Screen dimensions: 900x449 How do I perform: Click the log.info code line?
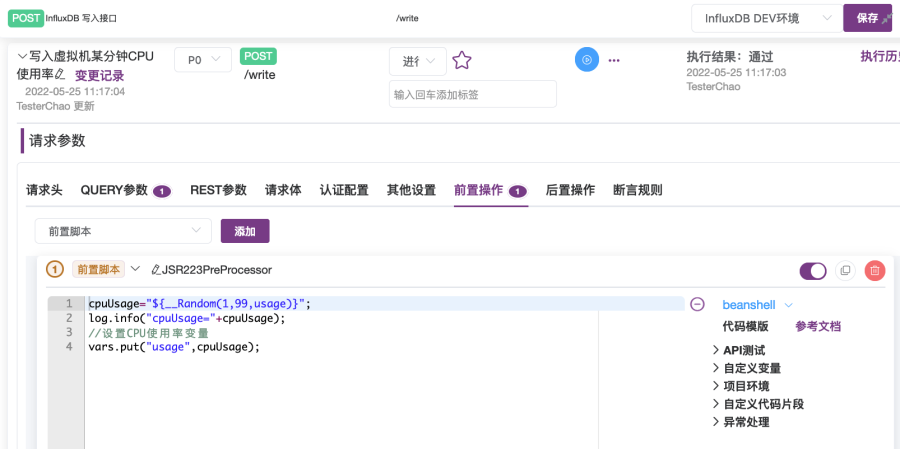187,318
